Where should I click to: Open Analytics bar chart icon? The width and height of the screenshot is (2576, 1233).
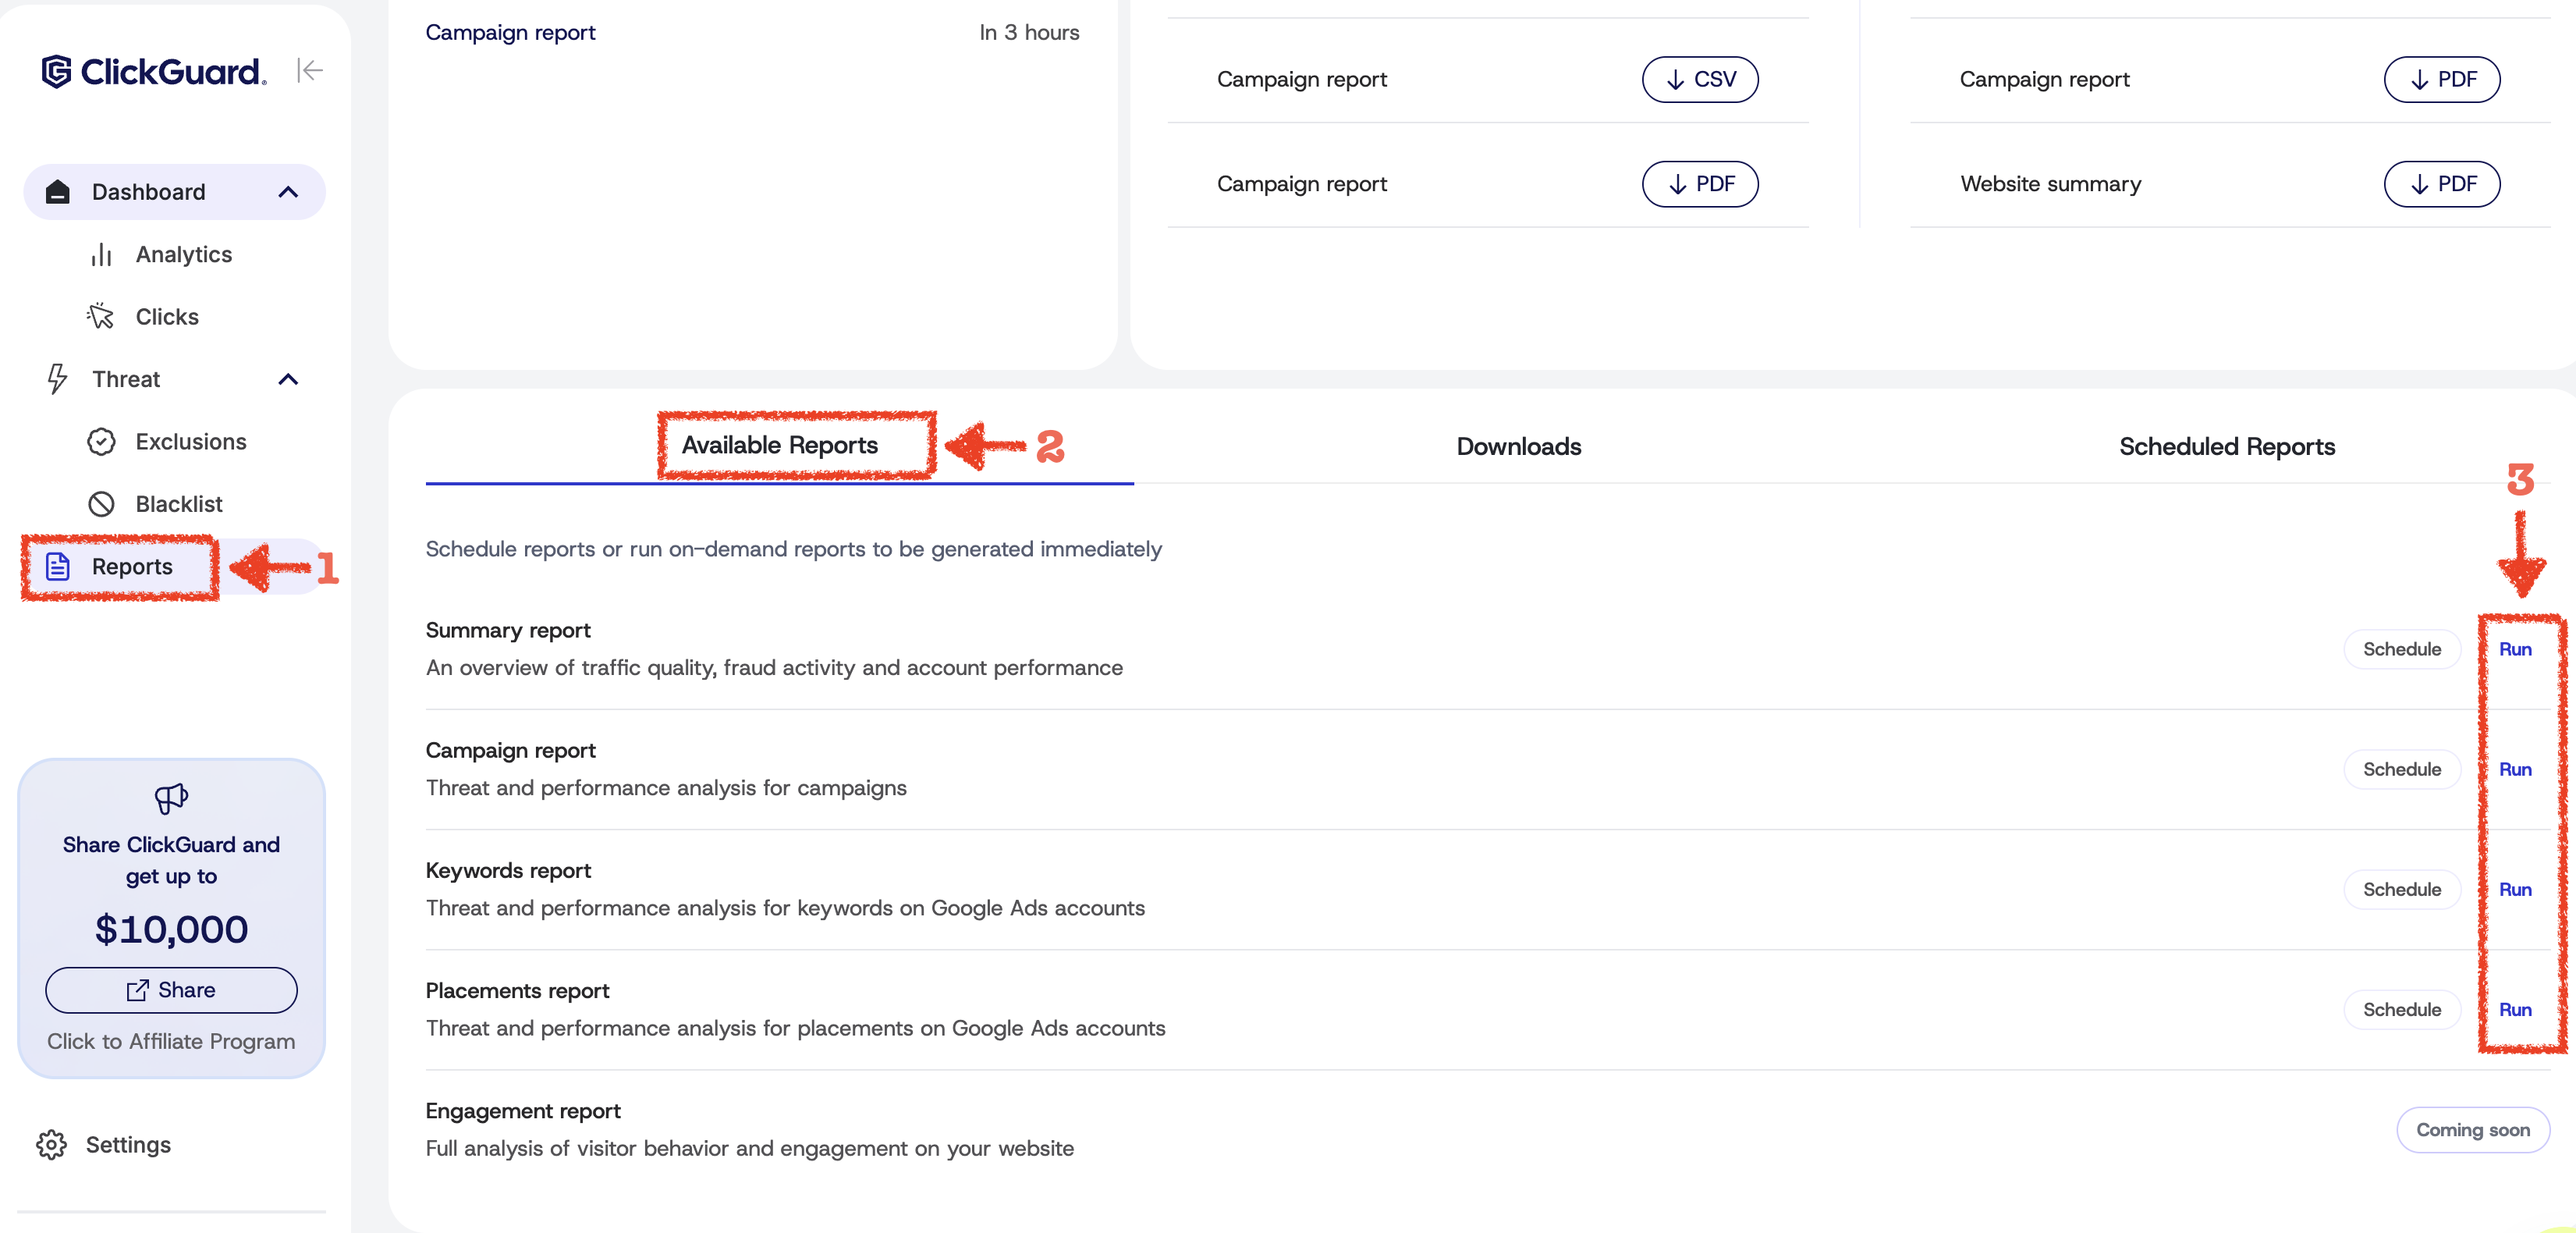(x=101, y=255)
